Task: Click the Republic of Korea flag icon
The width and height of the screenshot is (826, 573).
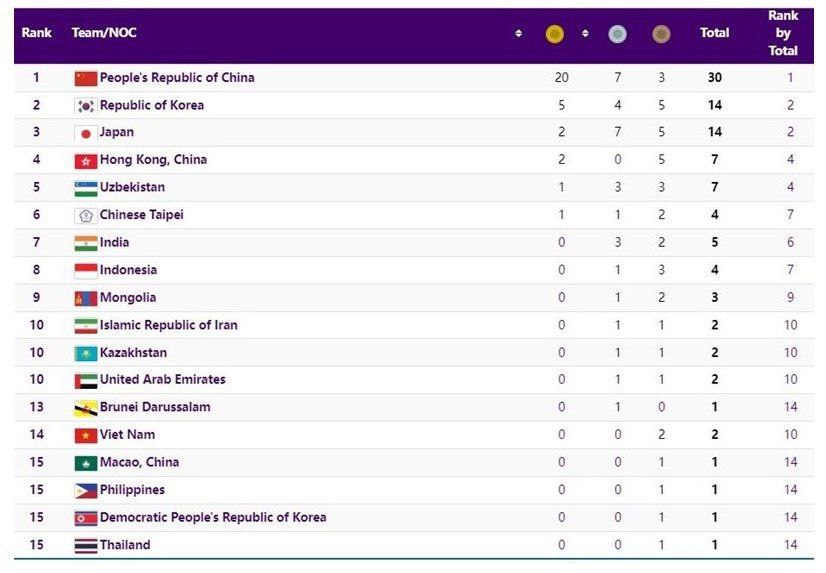Action: (x=85, y=106)
